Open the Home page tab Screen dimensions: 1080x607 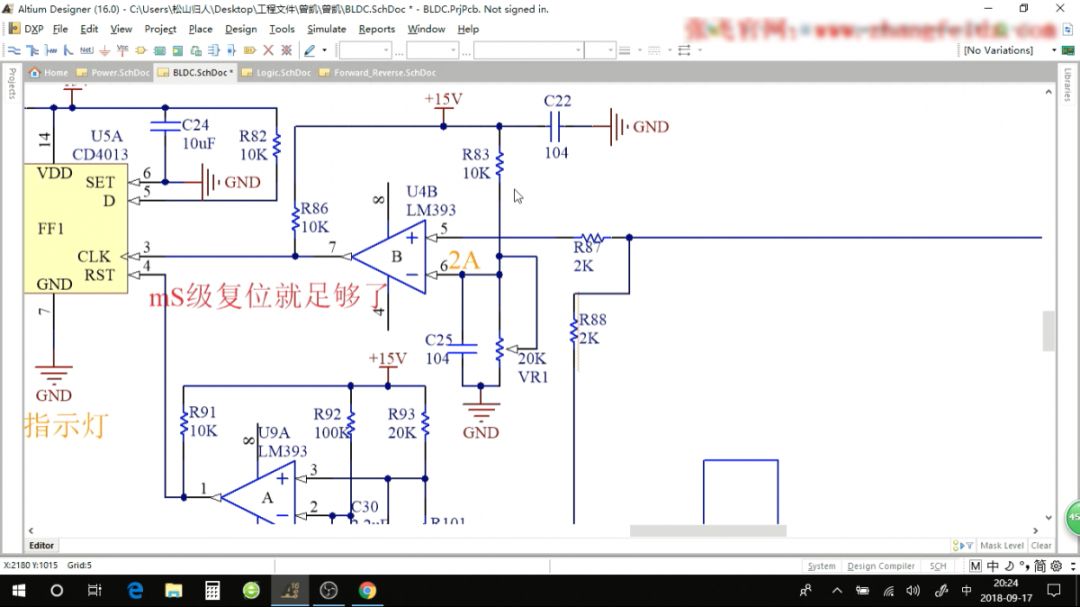tap(48, 72)
